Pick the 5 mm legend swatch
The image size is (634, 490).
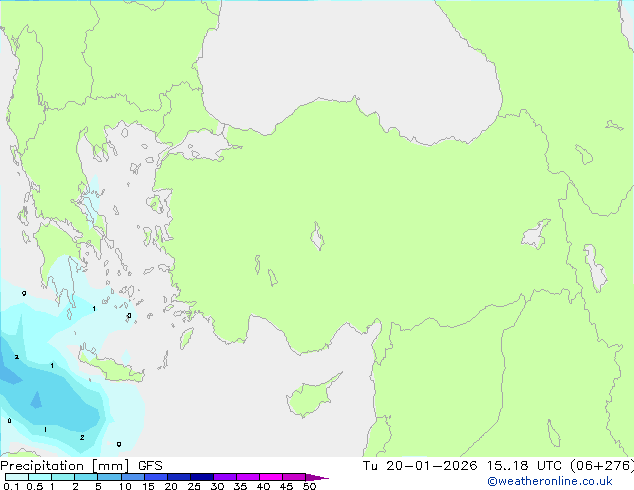click(x=109, y=477)
